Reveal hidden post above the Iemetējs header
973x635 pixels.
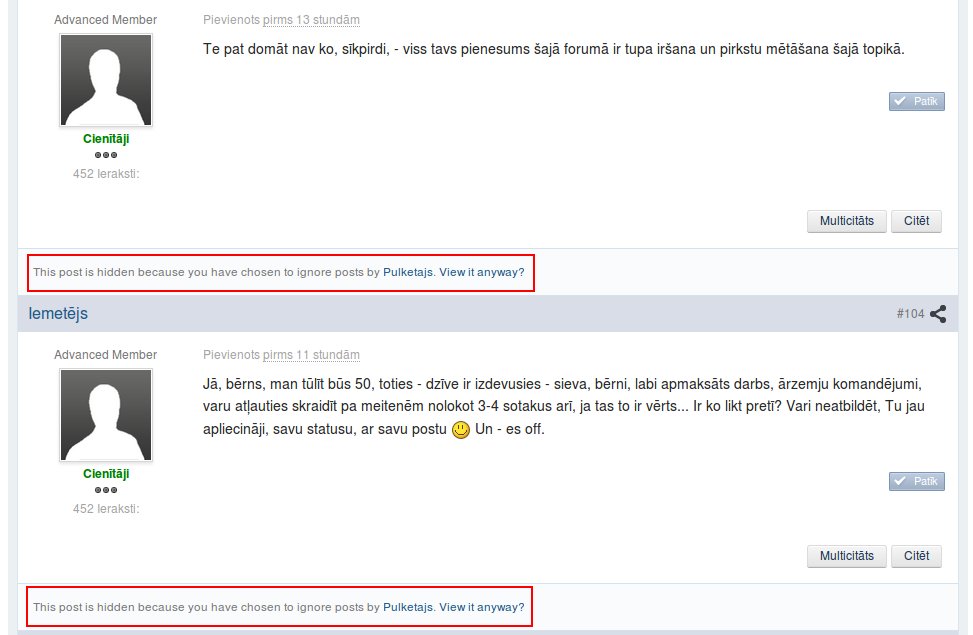point(482,272)
